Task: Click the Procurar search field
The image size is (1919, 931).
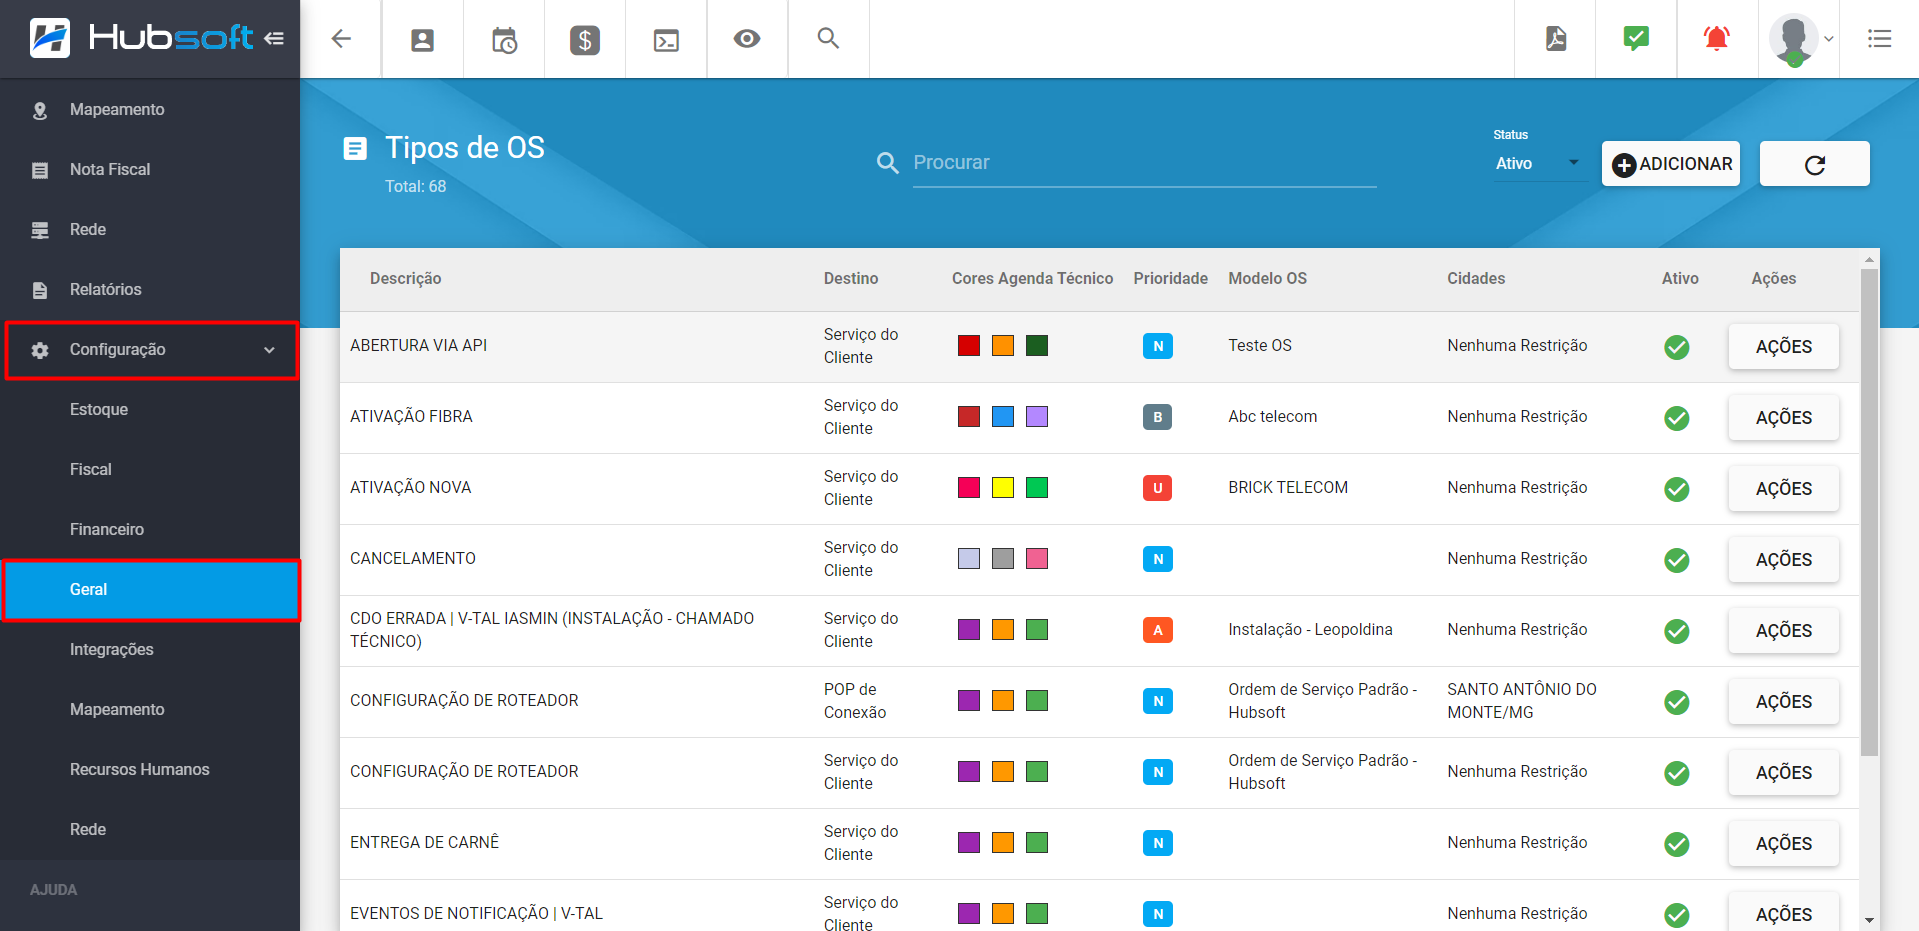Action: [1144, 163]
